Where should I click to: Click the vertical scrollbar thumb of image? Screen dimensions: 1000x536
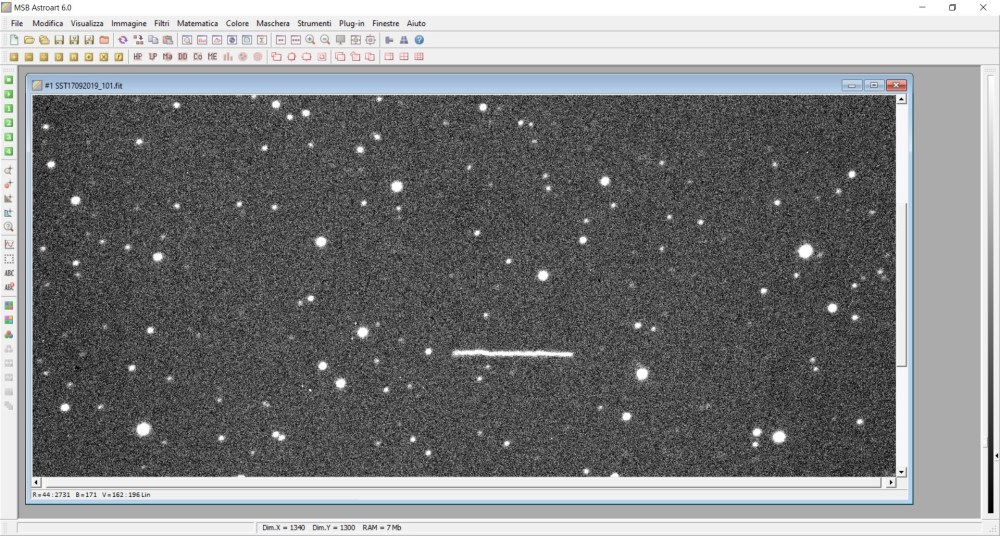click(902, 285)
